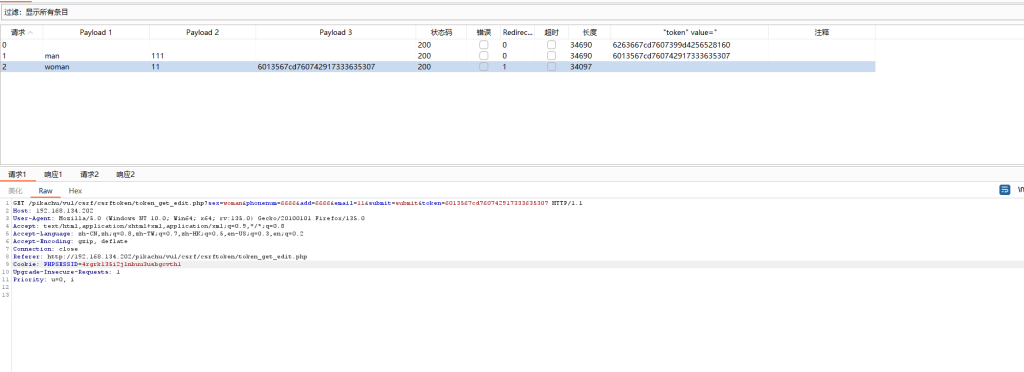Select the Raw view tab
The image size is (1024, 372).
pos(46,191)
